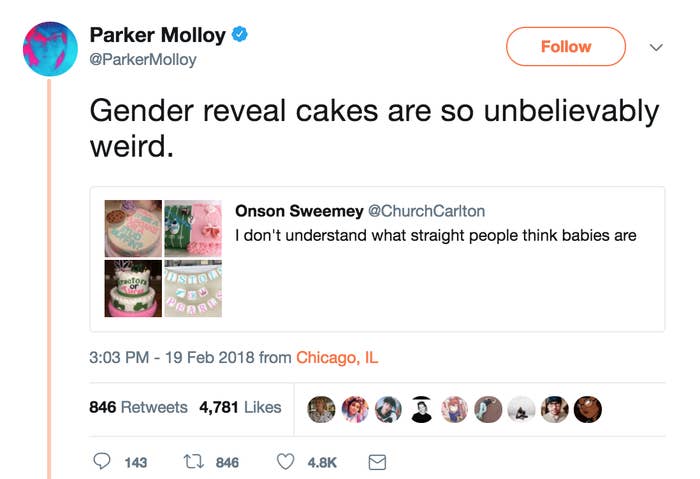The height and width of the screenshot is (479, 700).
Task: Follow Parker Molloy
Action: (566, 46)
